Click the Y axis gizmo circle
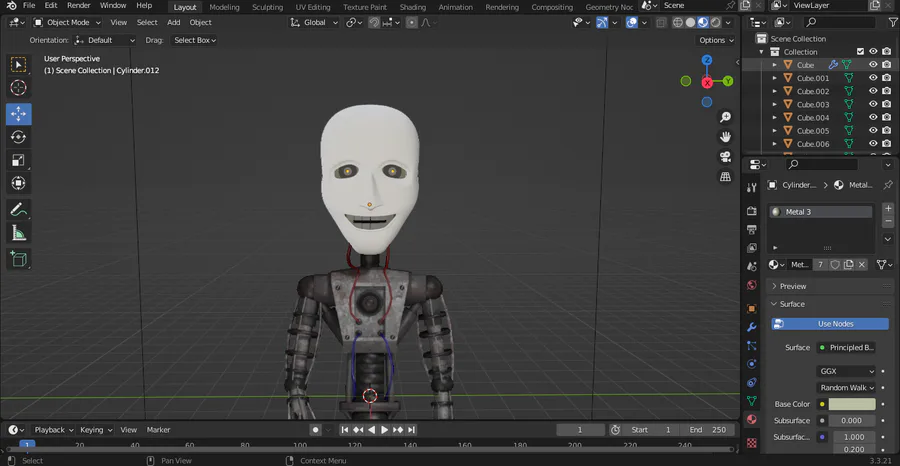 (x=728, y=81)
